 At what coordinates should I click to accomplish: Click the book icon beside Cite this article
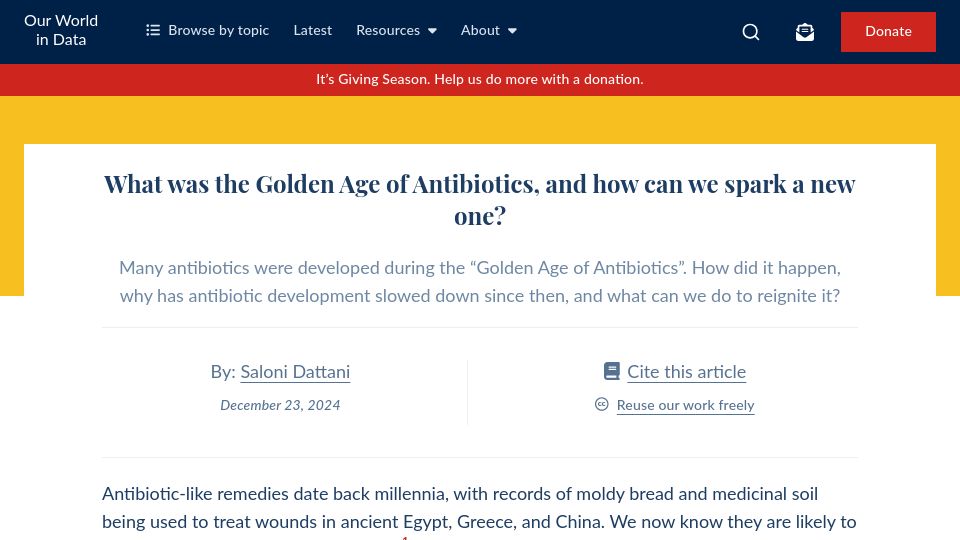click(612, 371)
